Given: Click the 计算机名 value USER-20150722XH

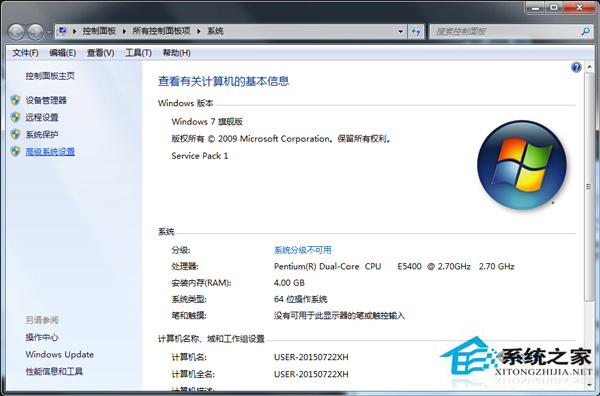Looking at the screenshot, I should coord(311,357).
